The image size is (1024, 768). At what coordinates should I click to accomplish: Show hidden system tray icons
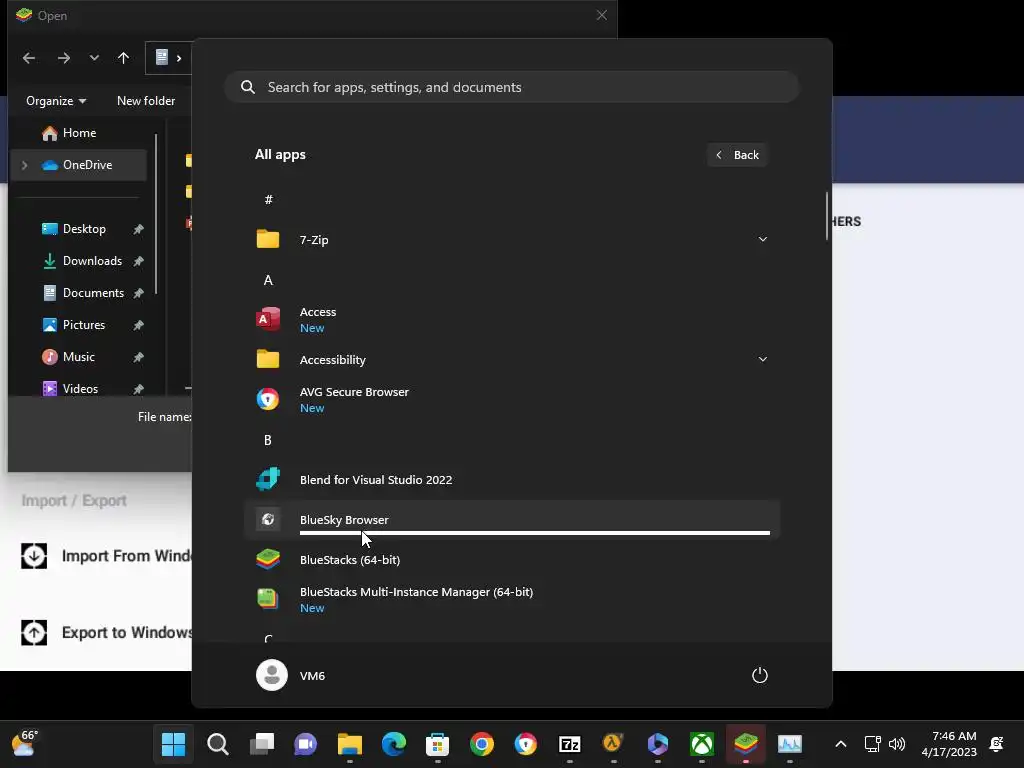841,744
